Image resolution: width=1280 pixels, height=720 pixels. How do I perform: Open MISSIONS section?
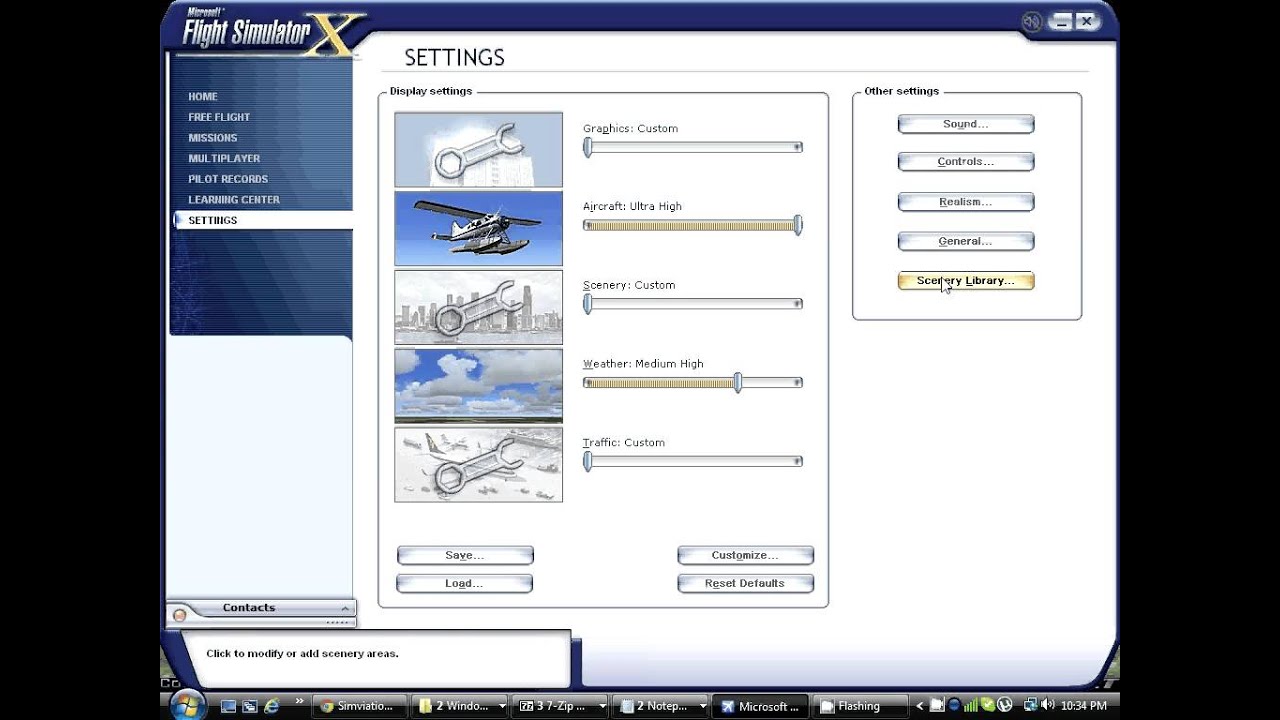point(213,138)
